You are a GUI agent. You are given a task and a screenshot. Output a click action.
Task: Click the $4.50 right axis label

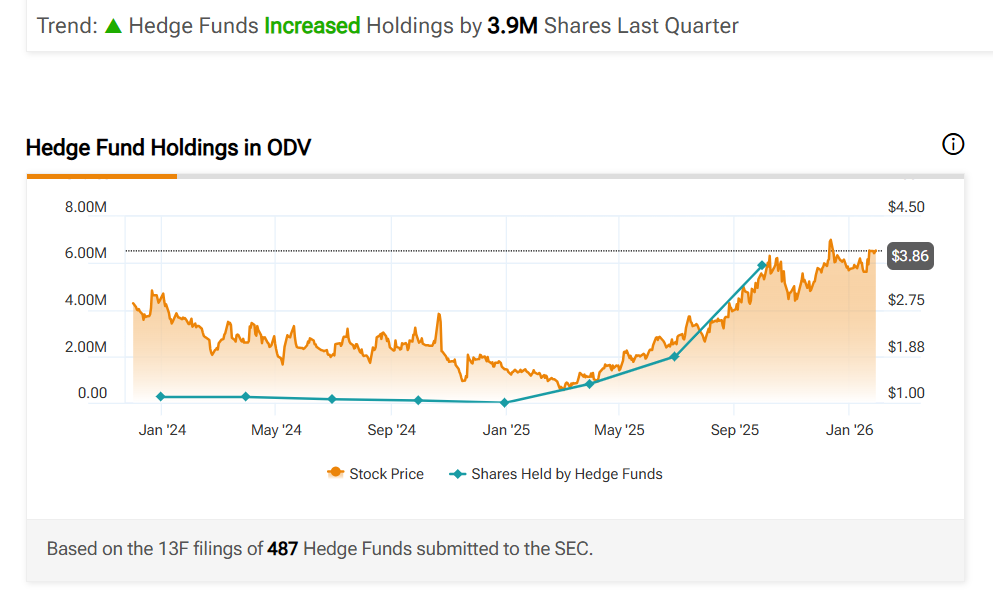point(906,207)
